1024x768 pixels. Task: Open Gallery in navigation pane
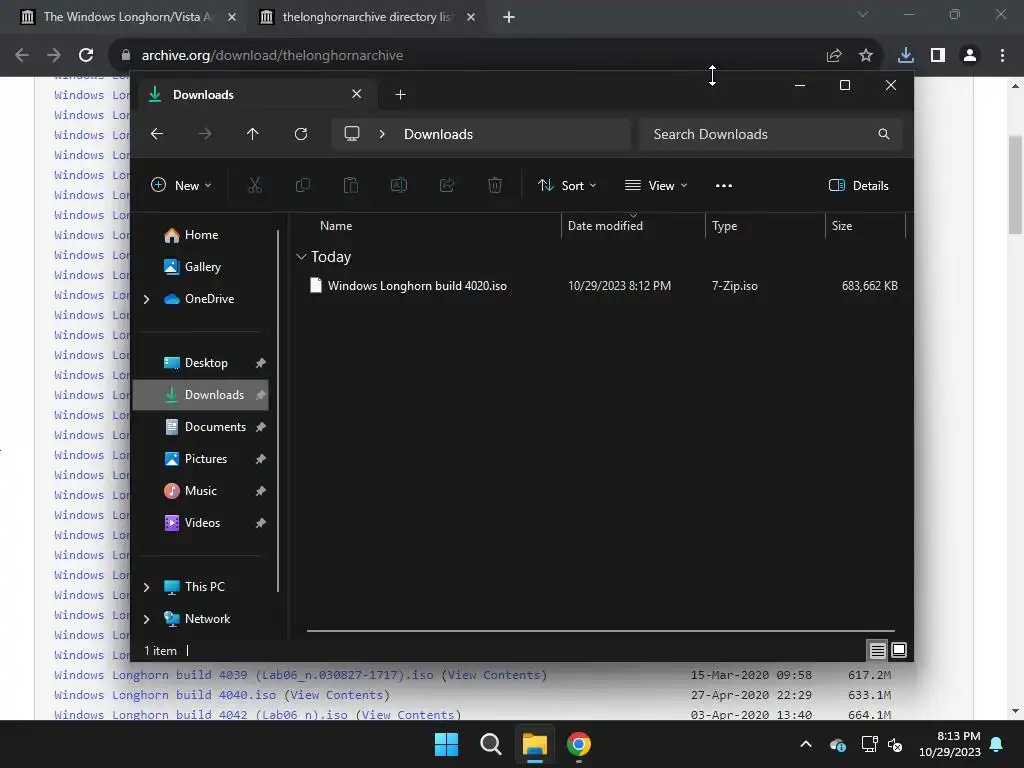(x=201, y=267)
